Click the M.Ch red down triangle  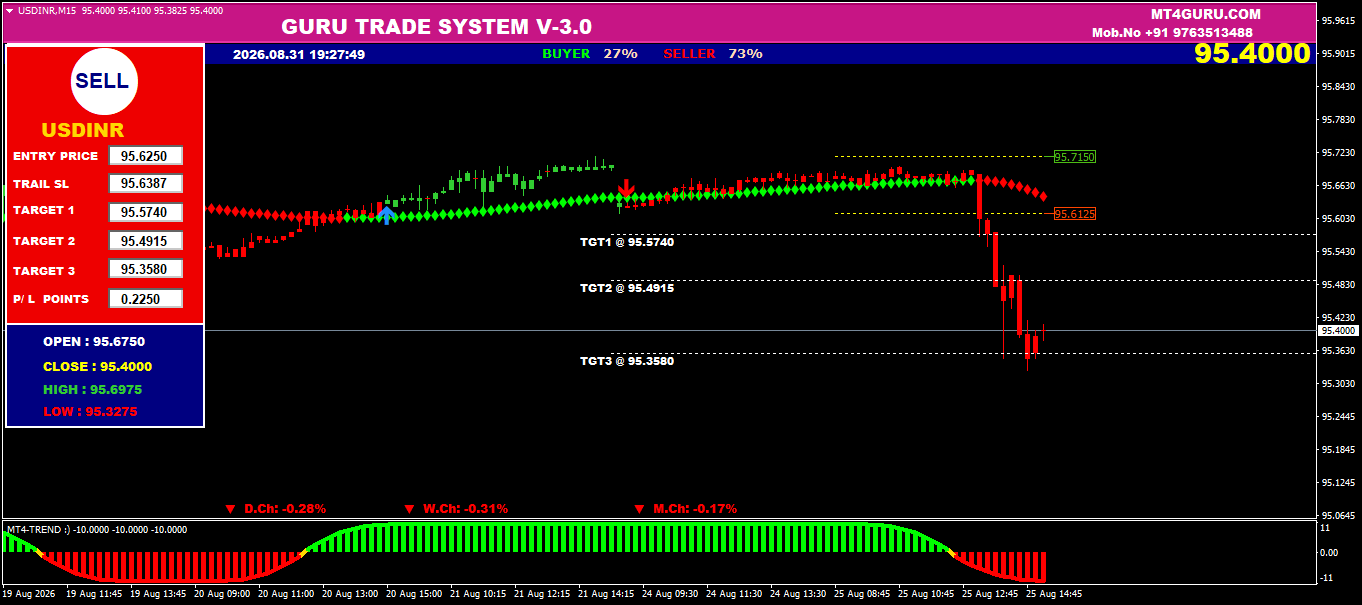(x=640, y=509)
